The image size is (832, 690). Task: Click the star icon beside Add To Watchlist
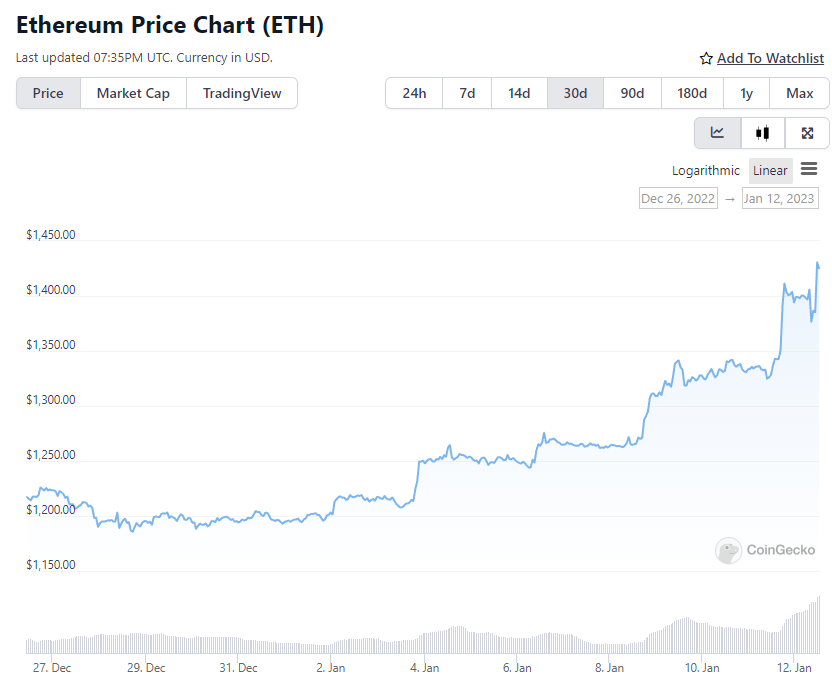coord(706,59)
